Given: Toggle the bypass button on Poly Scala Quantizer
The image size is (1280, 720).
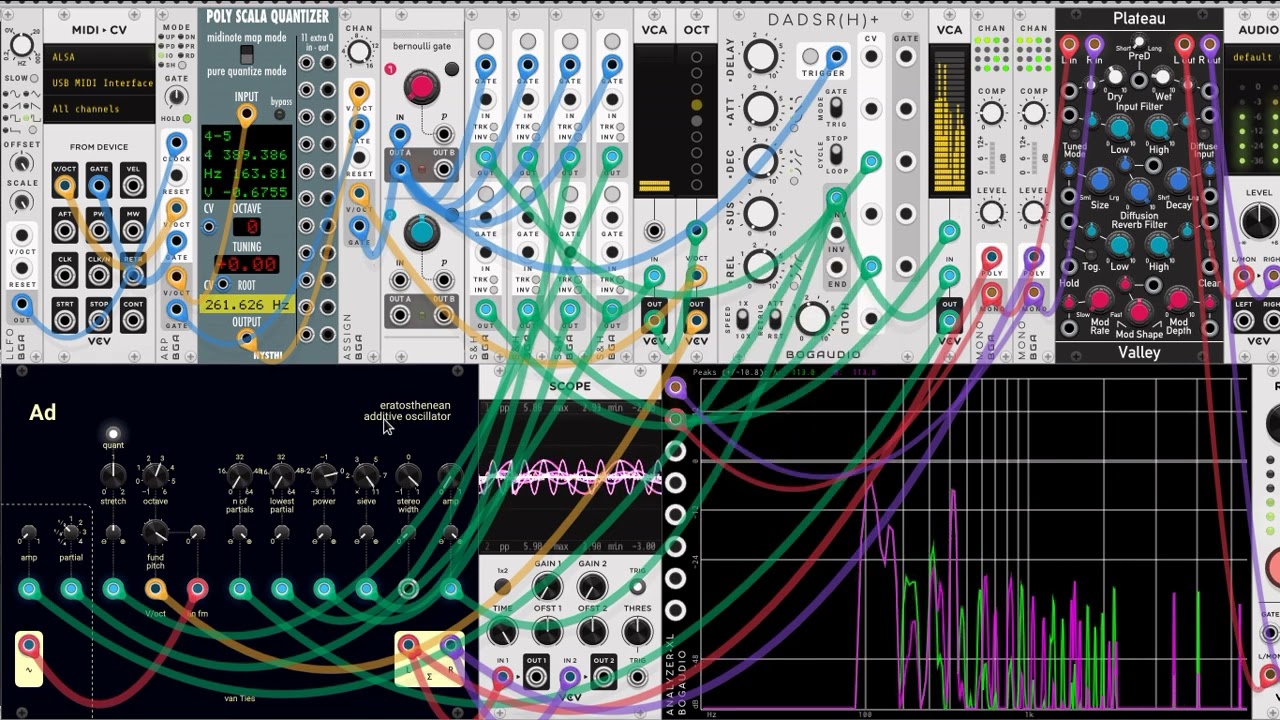Looking at the screenshot, I should 279,114.
